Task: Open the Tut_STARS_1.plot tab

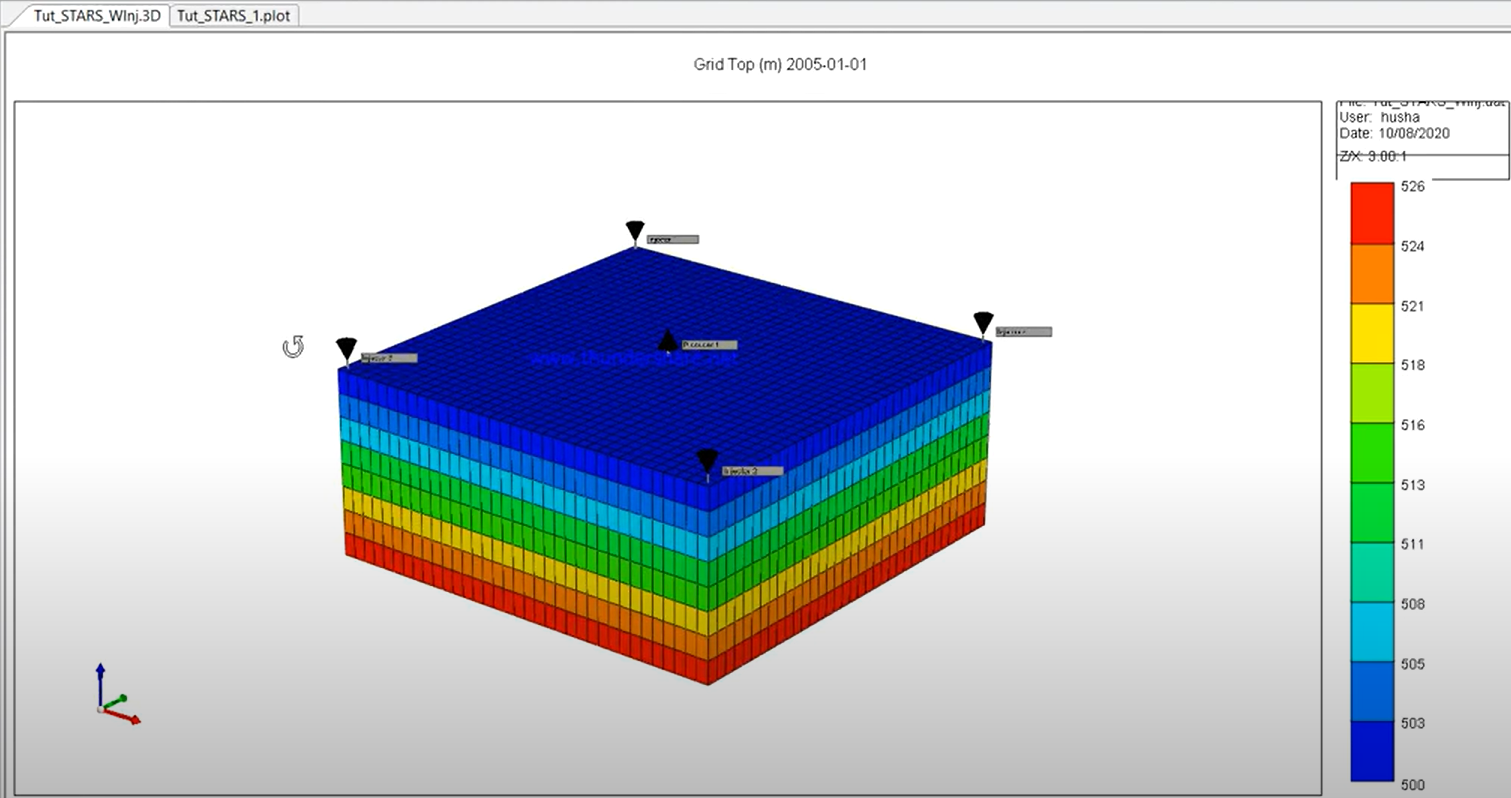Action: point(233,16)
